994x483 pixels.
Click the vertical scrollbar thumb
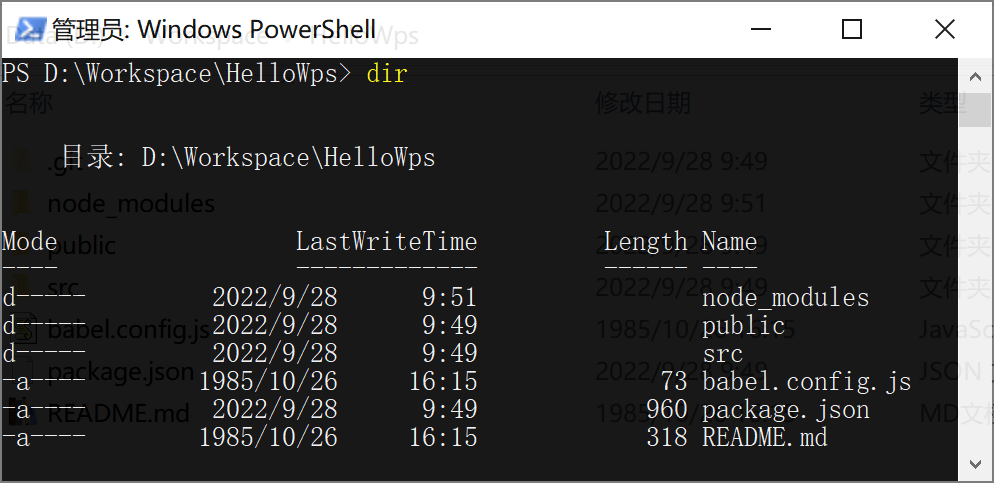(975, 110)
